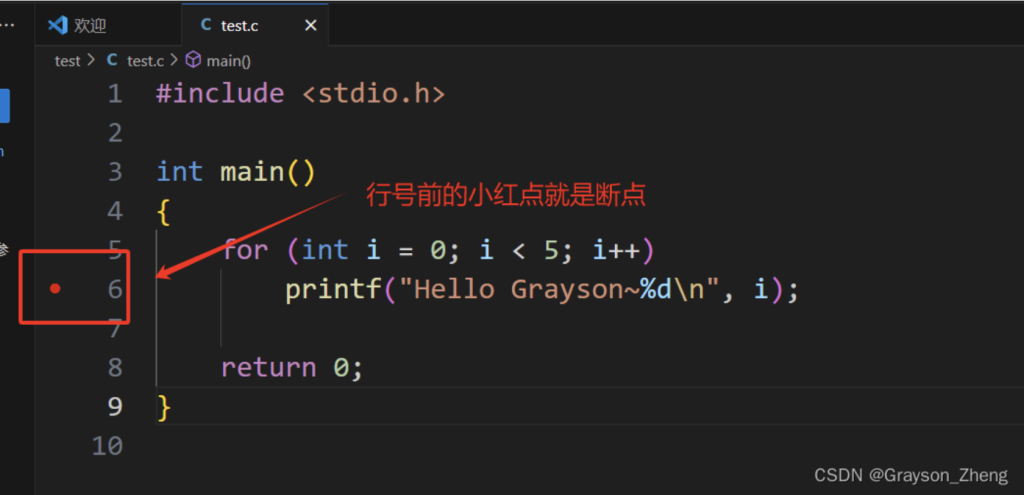1024x495 pixels.
Task: Close the test.c editor tab
Action: 311,25
